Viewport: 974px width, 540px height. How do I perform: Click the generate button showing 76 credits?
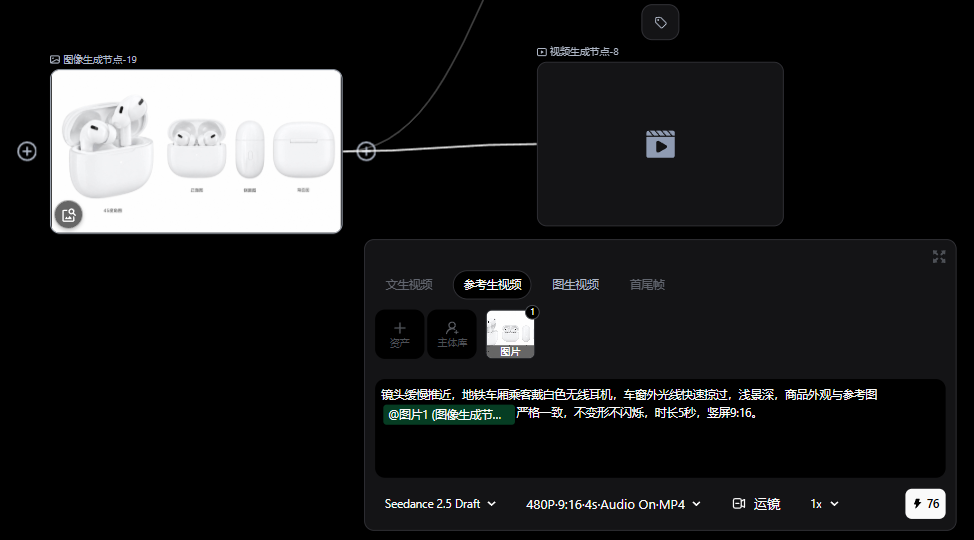(x=925, y=504)
